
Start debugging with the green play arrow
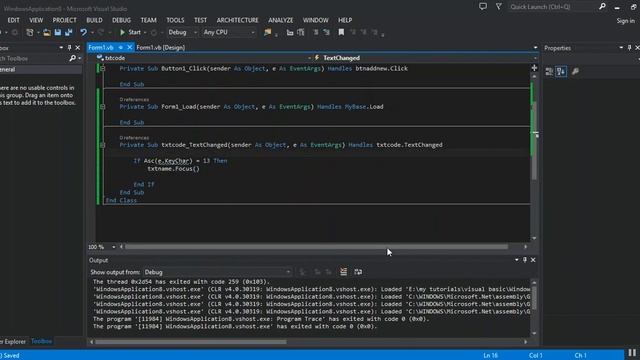122,32
